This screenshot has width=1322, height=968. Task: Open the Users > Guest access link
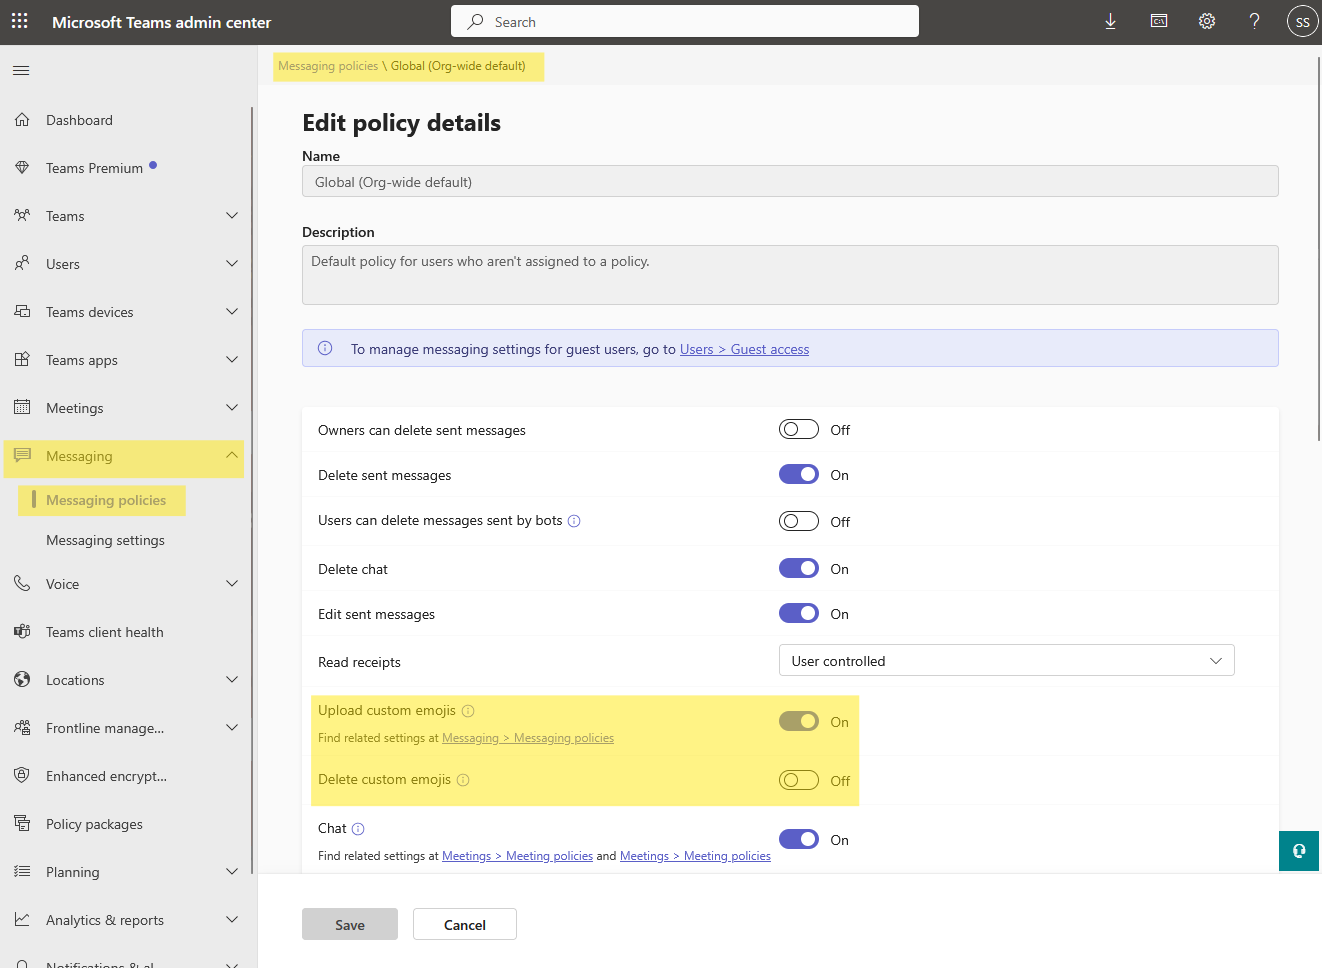744,349
